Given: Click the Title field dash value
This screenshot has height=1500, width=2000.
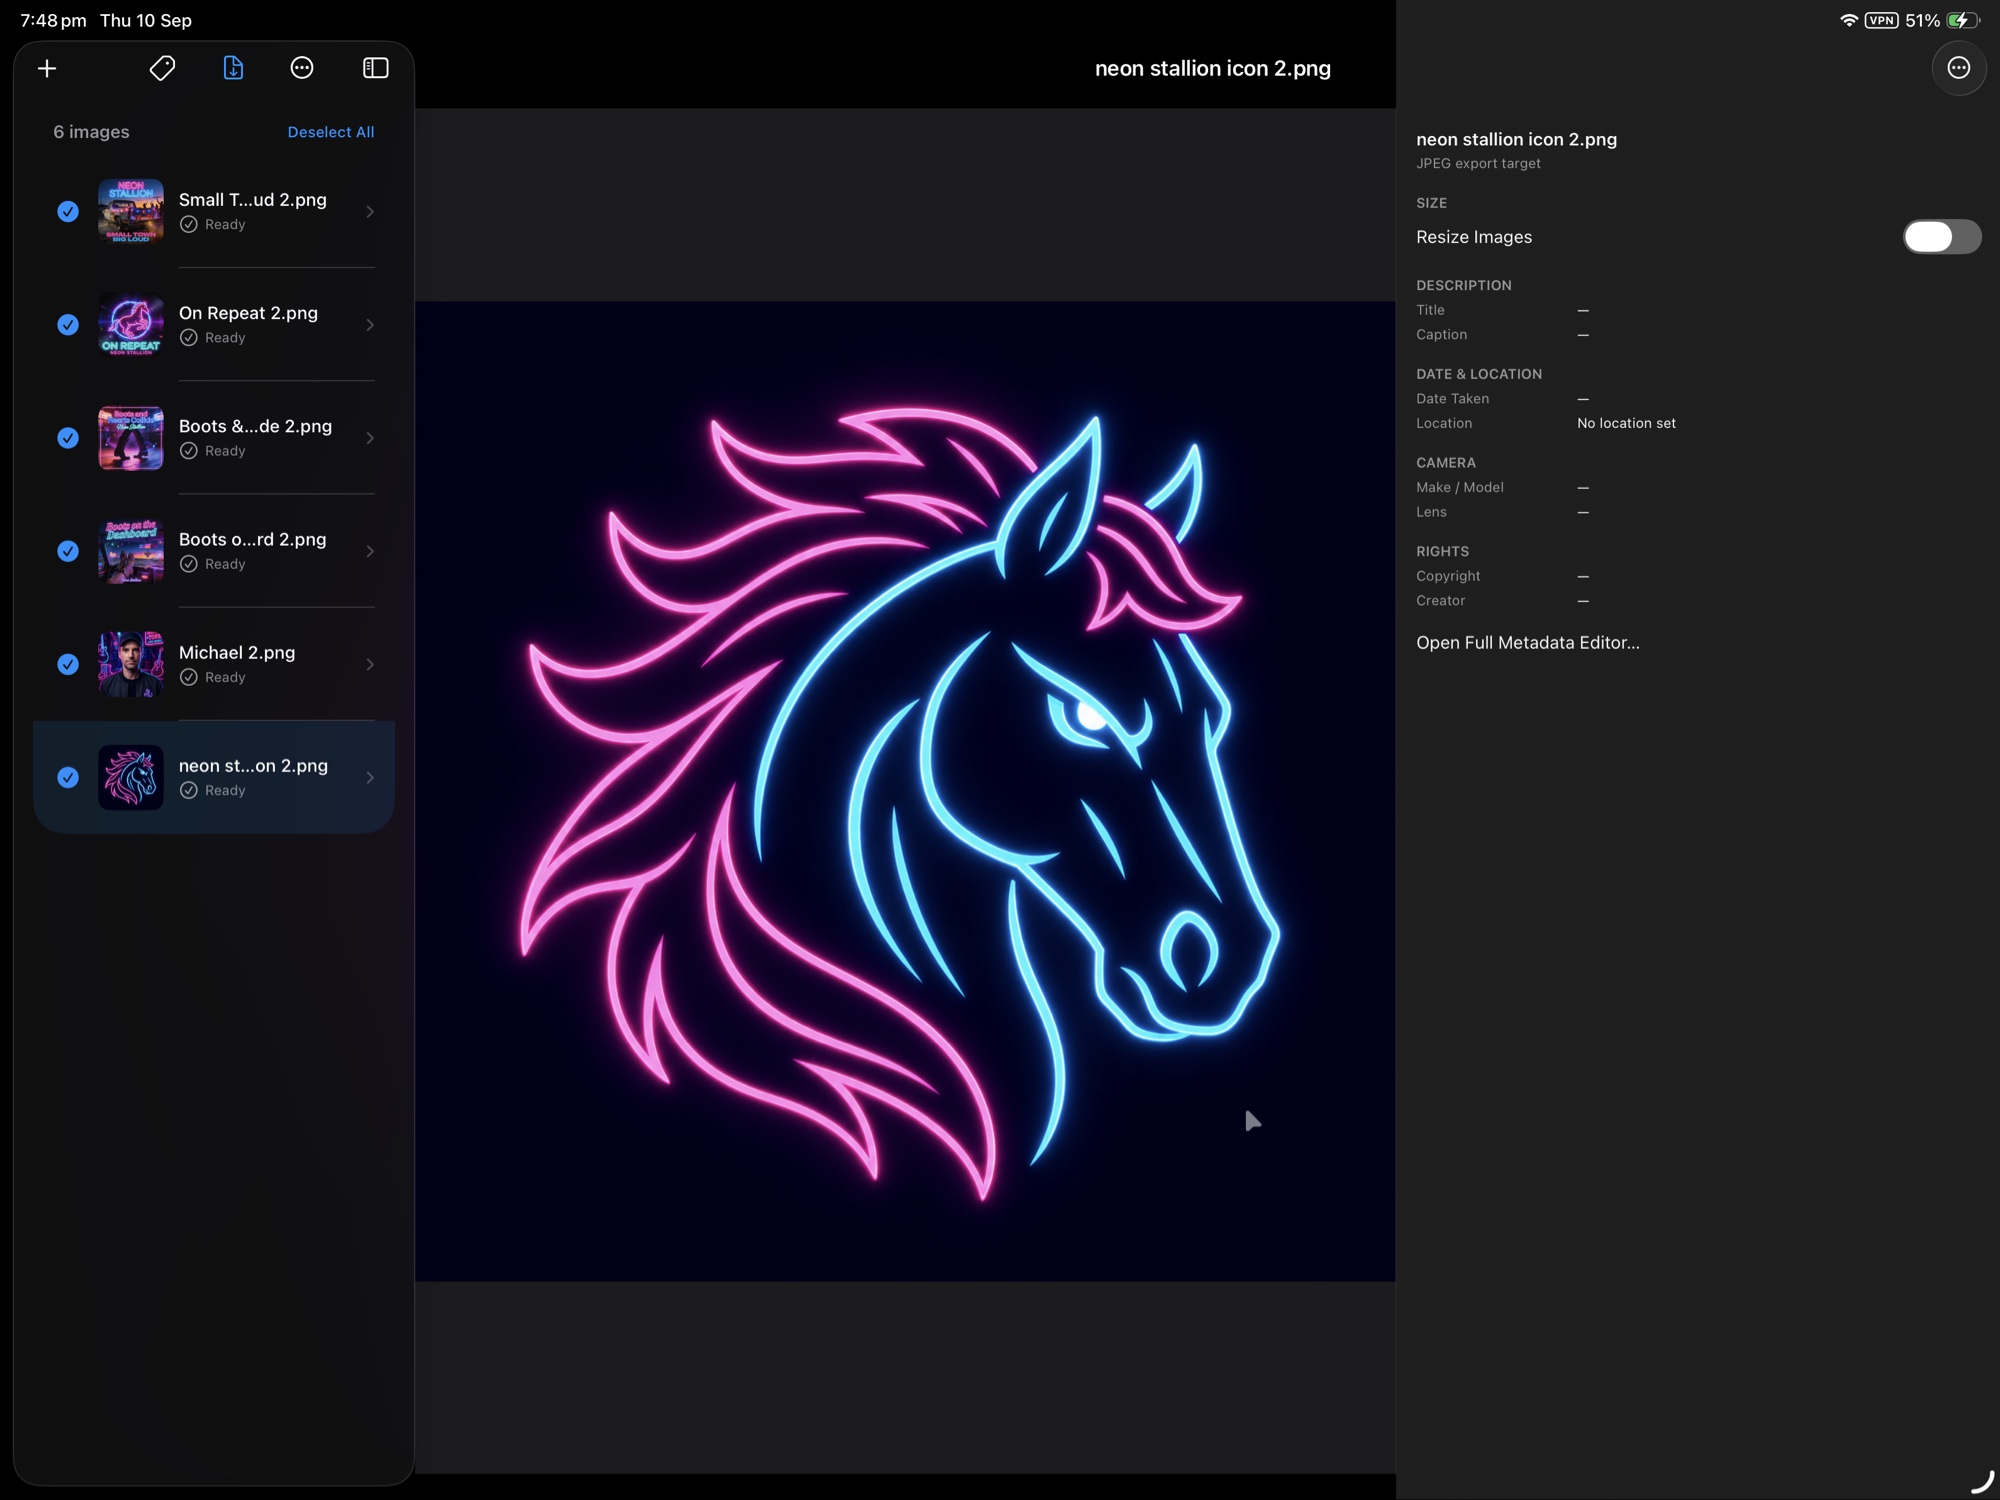Looking at the screenshot, I should click(x=1583, y=311).
